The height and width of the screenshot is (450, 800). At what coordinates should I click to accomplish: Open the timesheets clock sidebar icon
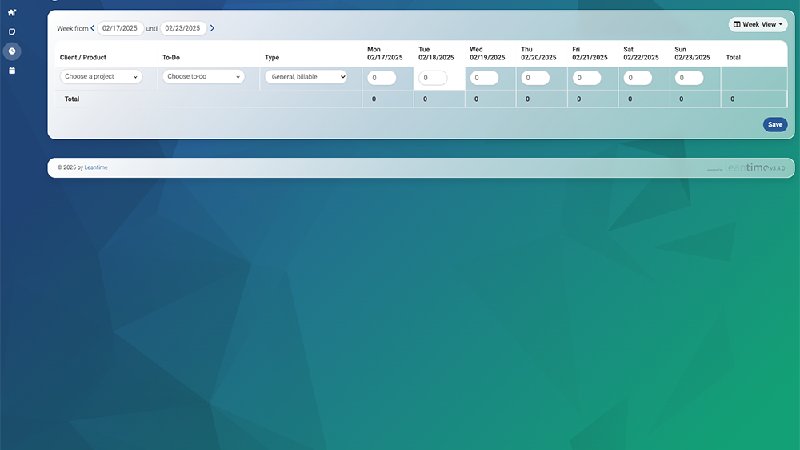12,51
